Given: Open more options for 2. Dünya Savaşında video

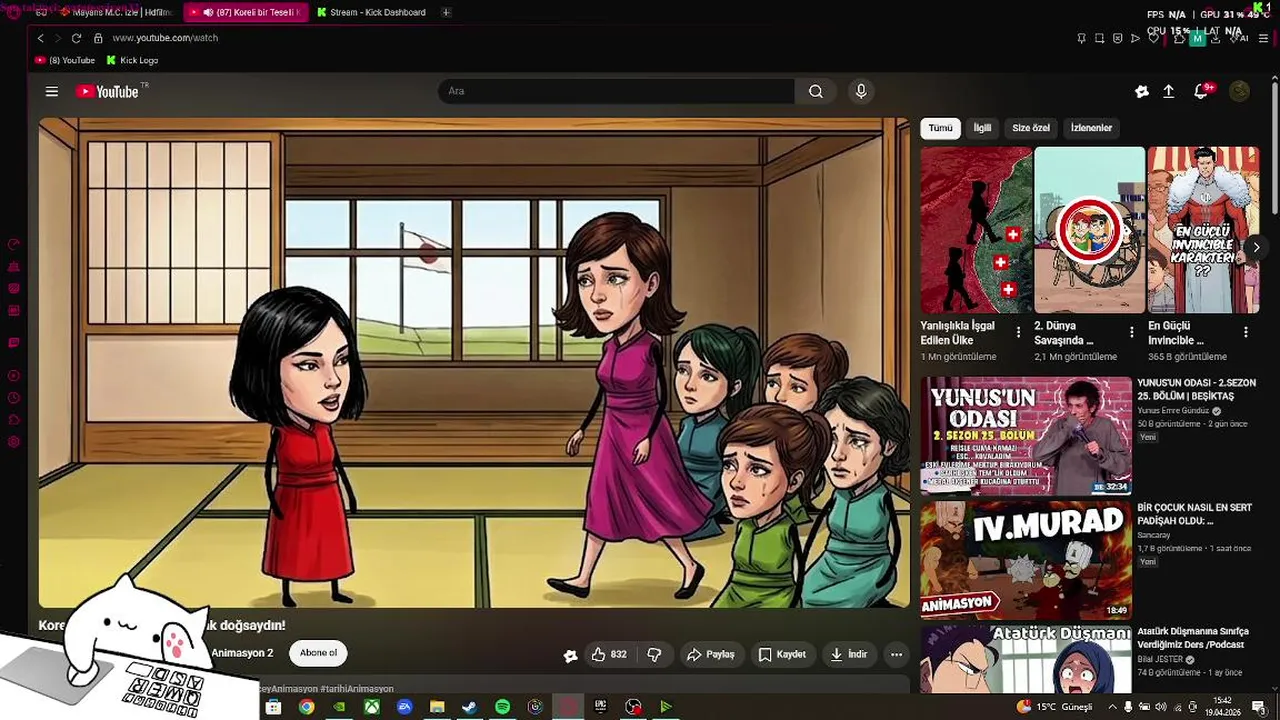Looking at the screenshot, I should click(1132, 332).
